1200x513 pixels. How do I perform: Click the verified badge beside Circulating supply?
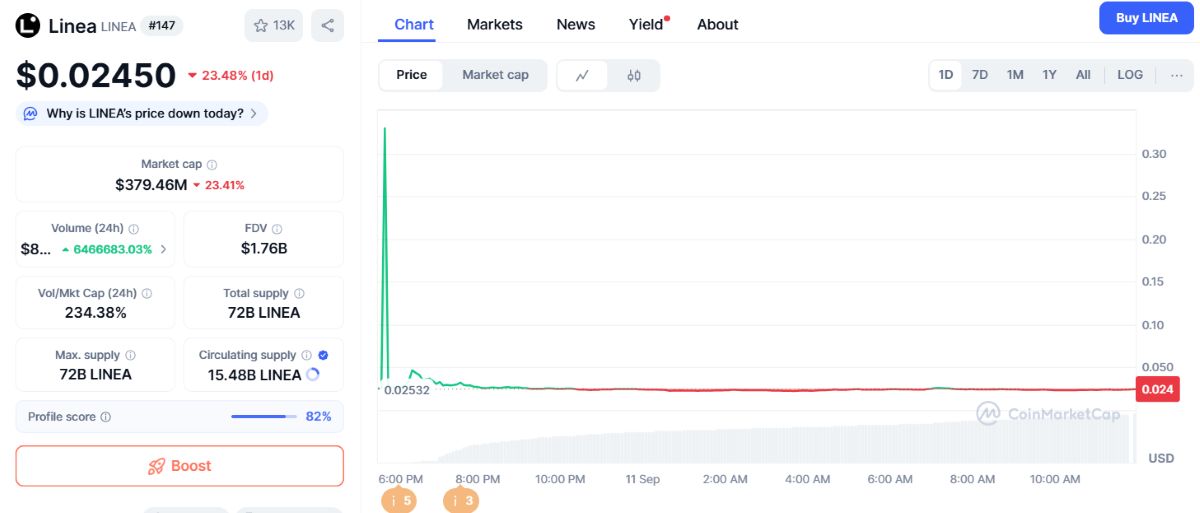(323, 355)
